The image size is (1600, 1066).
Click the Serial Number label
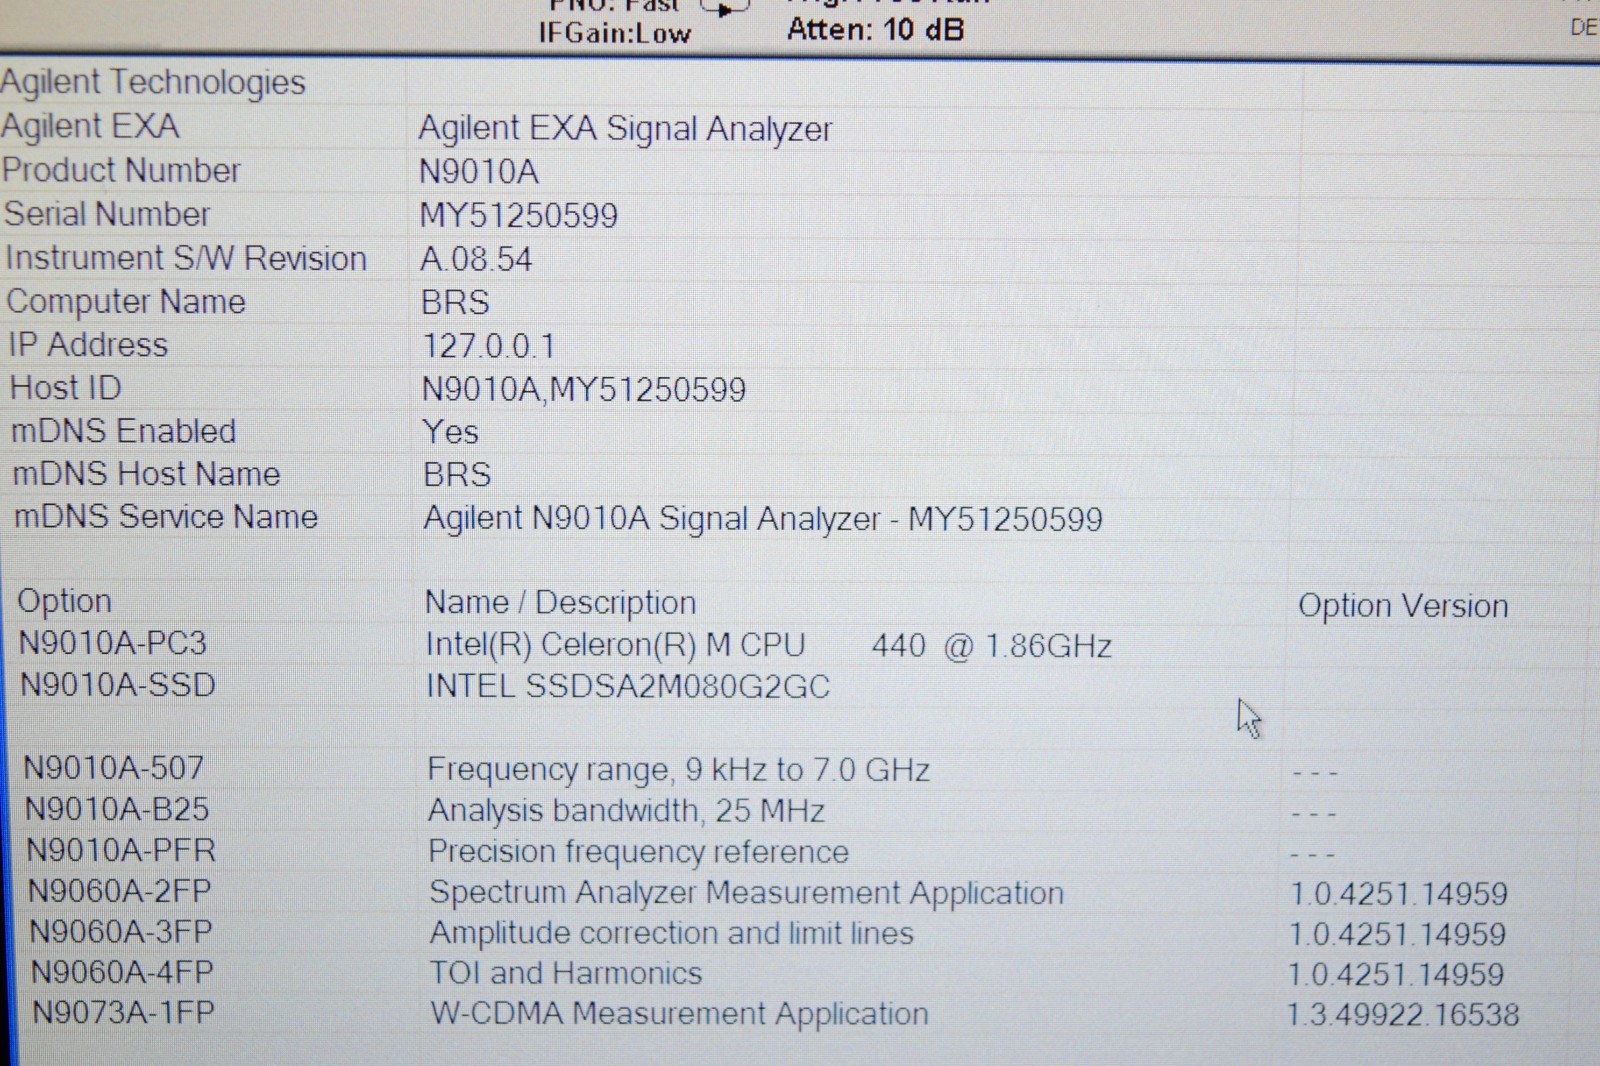[107, 214]
